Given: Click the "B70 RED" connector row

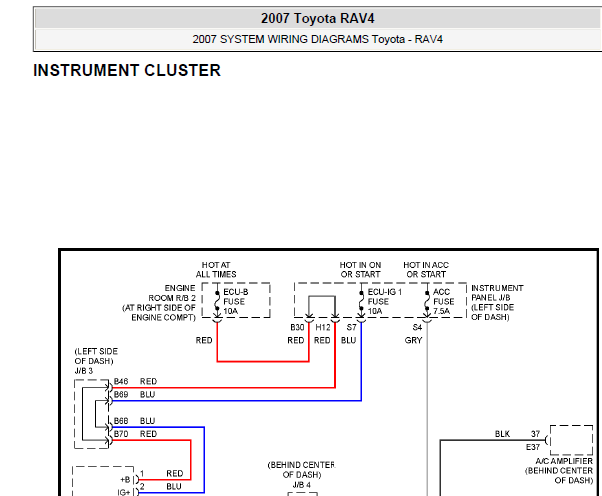Looking at the screenshot, I should click(x=135, y=434).
